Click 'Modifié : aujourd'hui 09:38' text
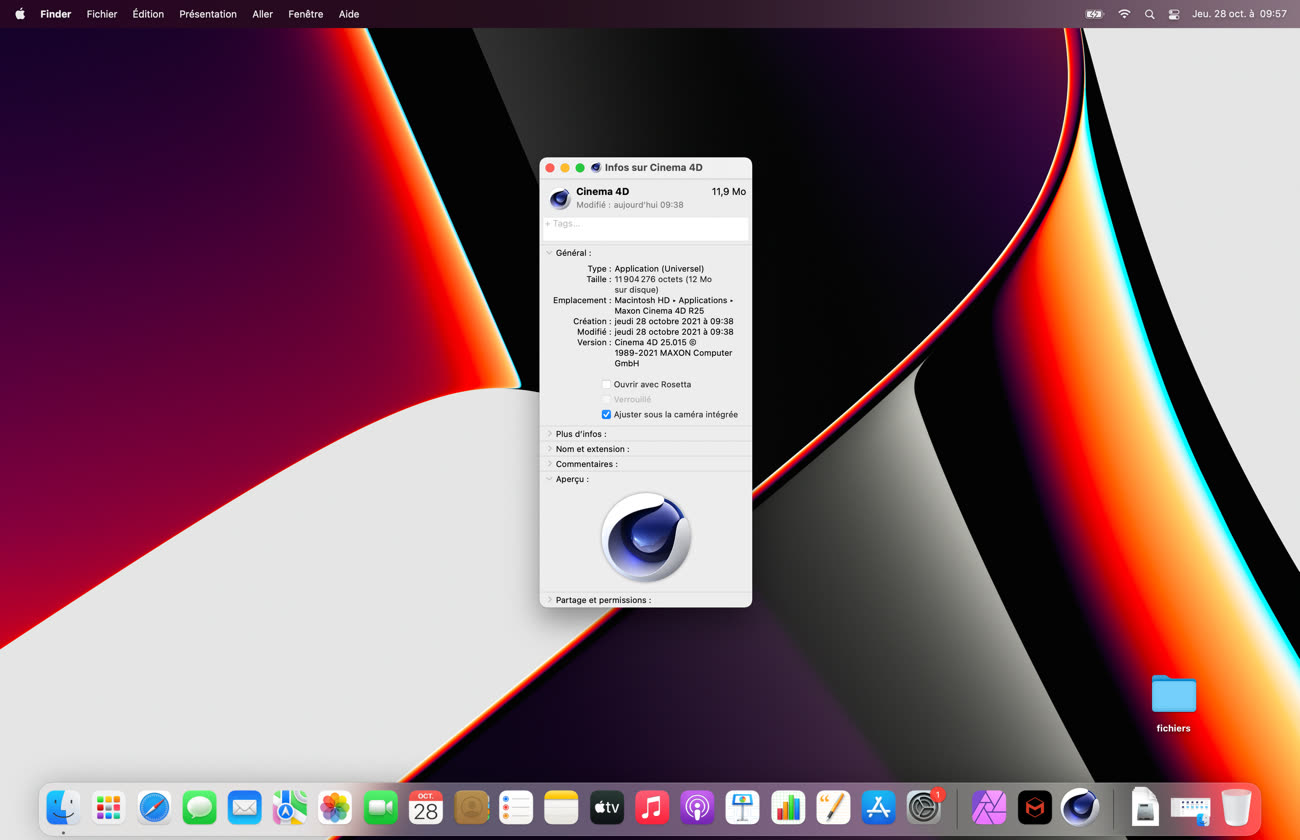Screen dimensions: 1300x840 pyautogui.click(x=630, y=205)
